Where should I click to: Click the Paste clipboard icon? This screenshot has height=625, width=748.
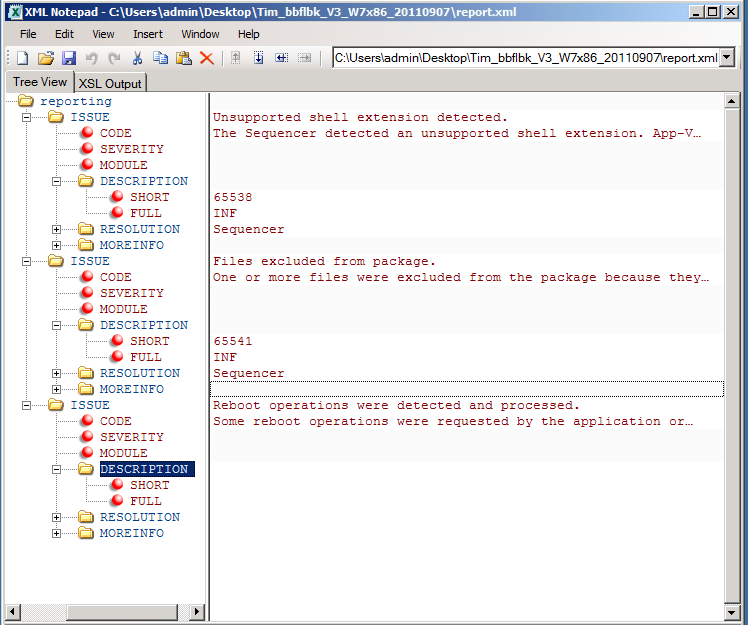(x=184, y=58)
